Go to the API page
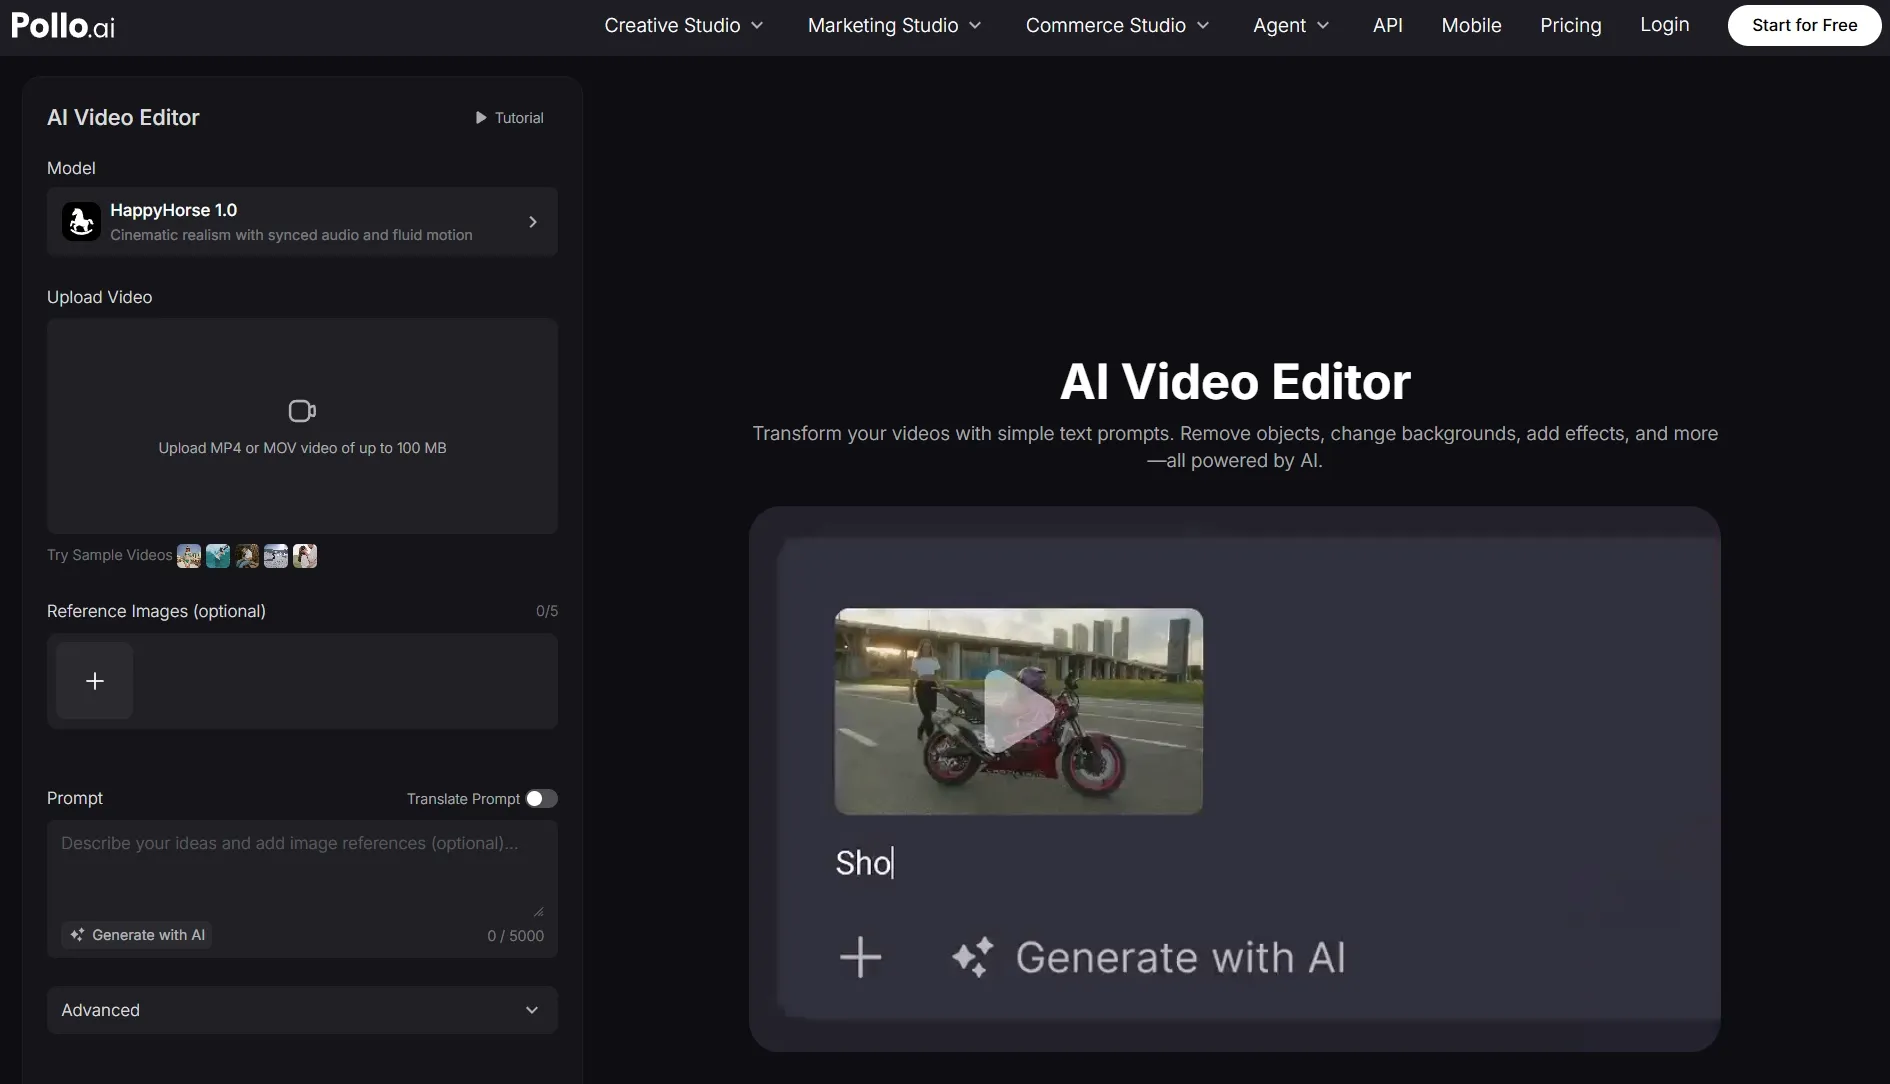The height and width of the screenshot is (1084, 1890). pyautogui.click(x=1388, y=25)
